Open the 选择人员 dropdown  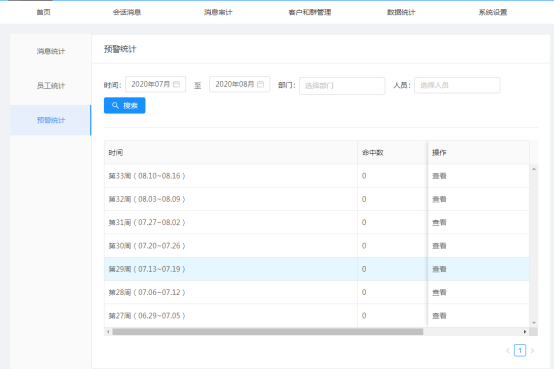pos(457,85)
